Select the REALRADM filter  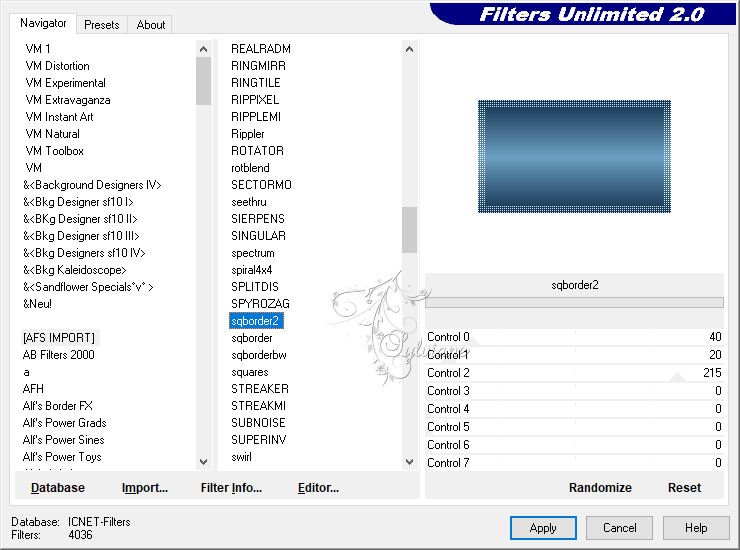point(261,49)
